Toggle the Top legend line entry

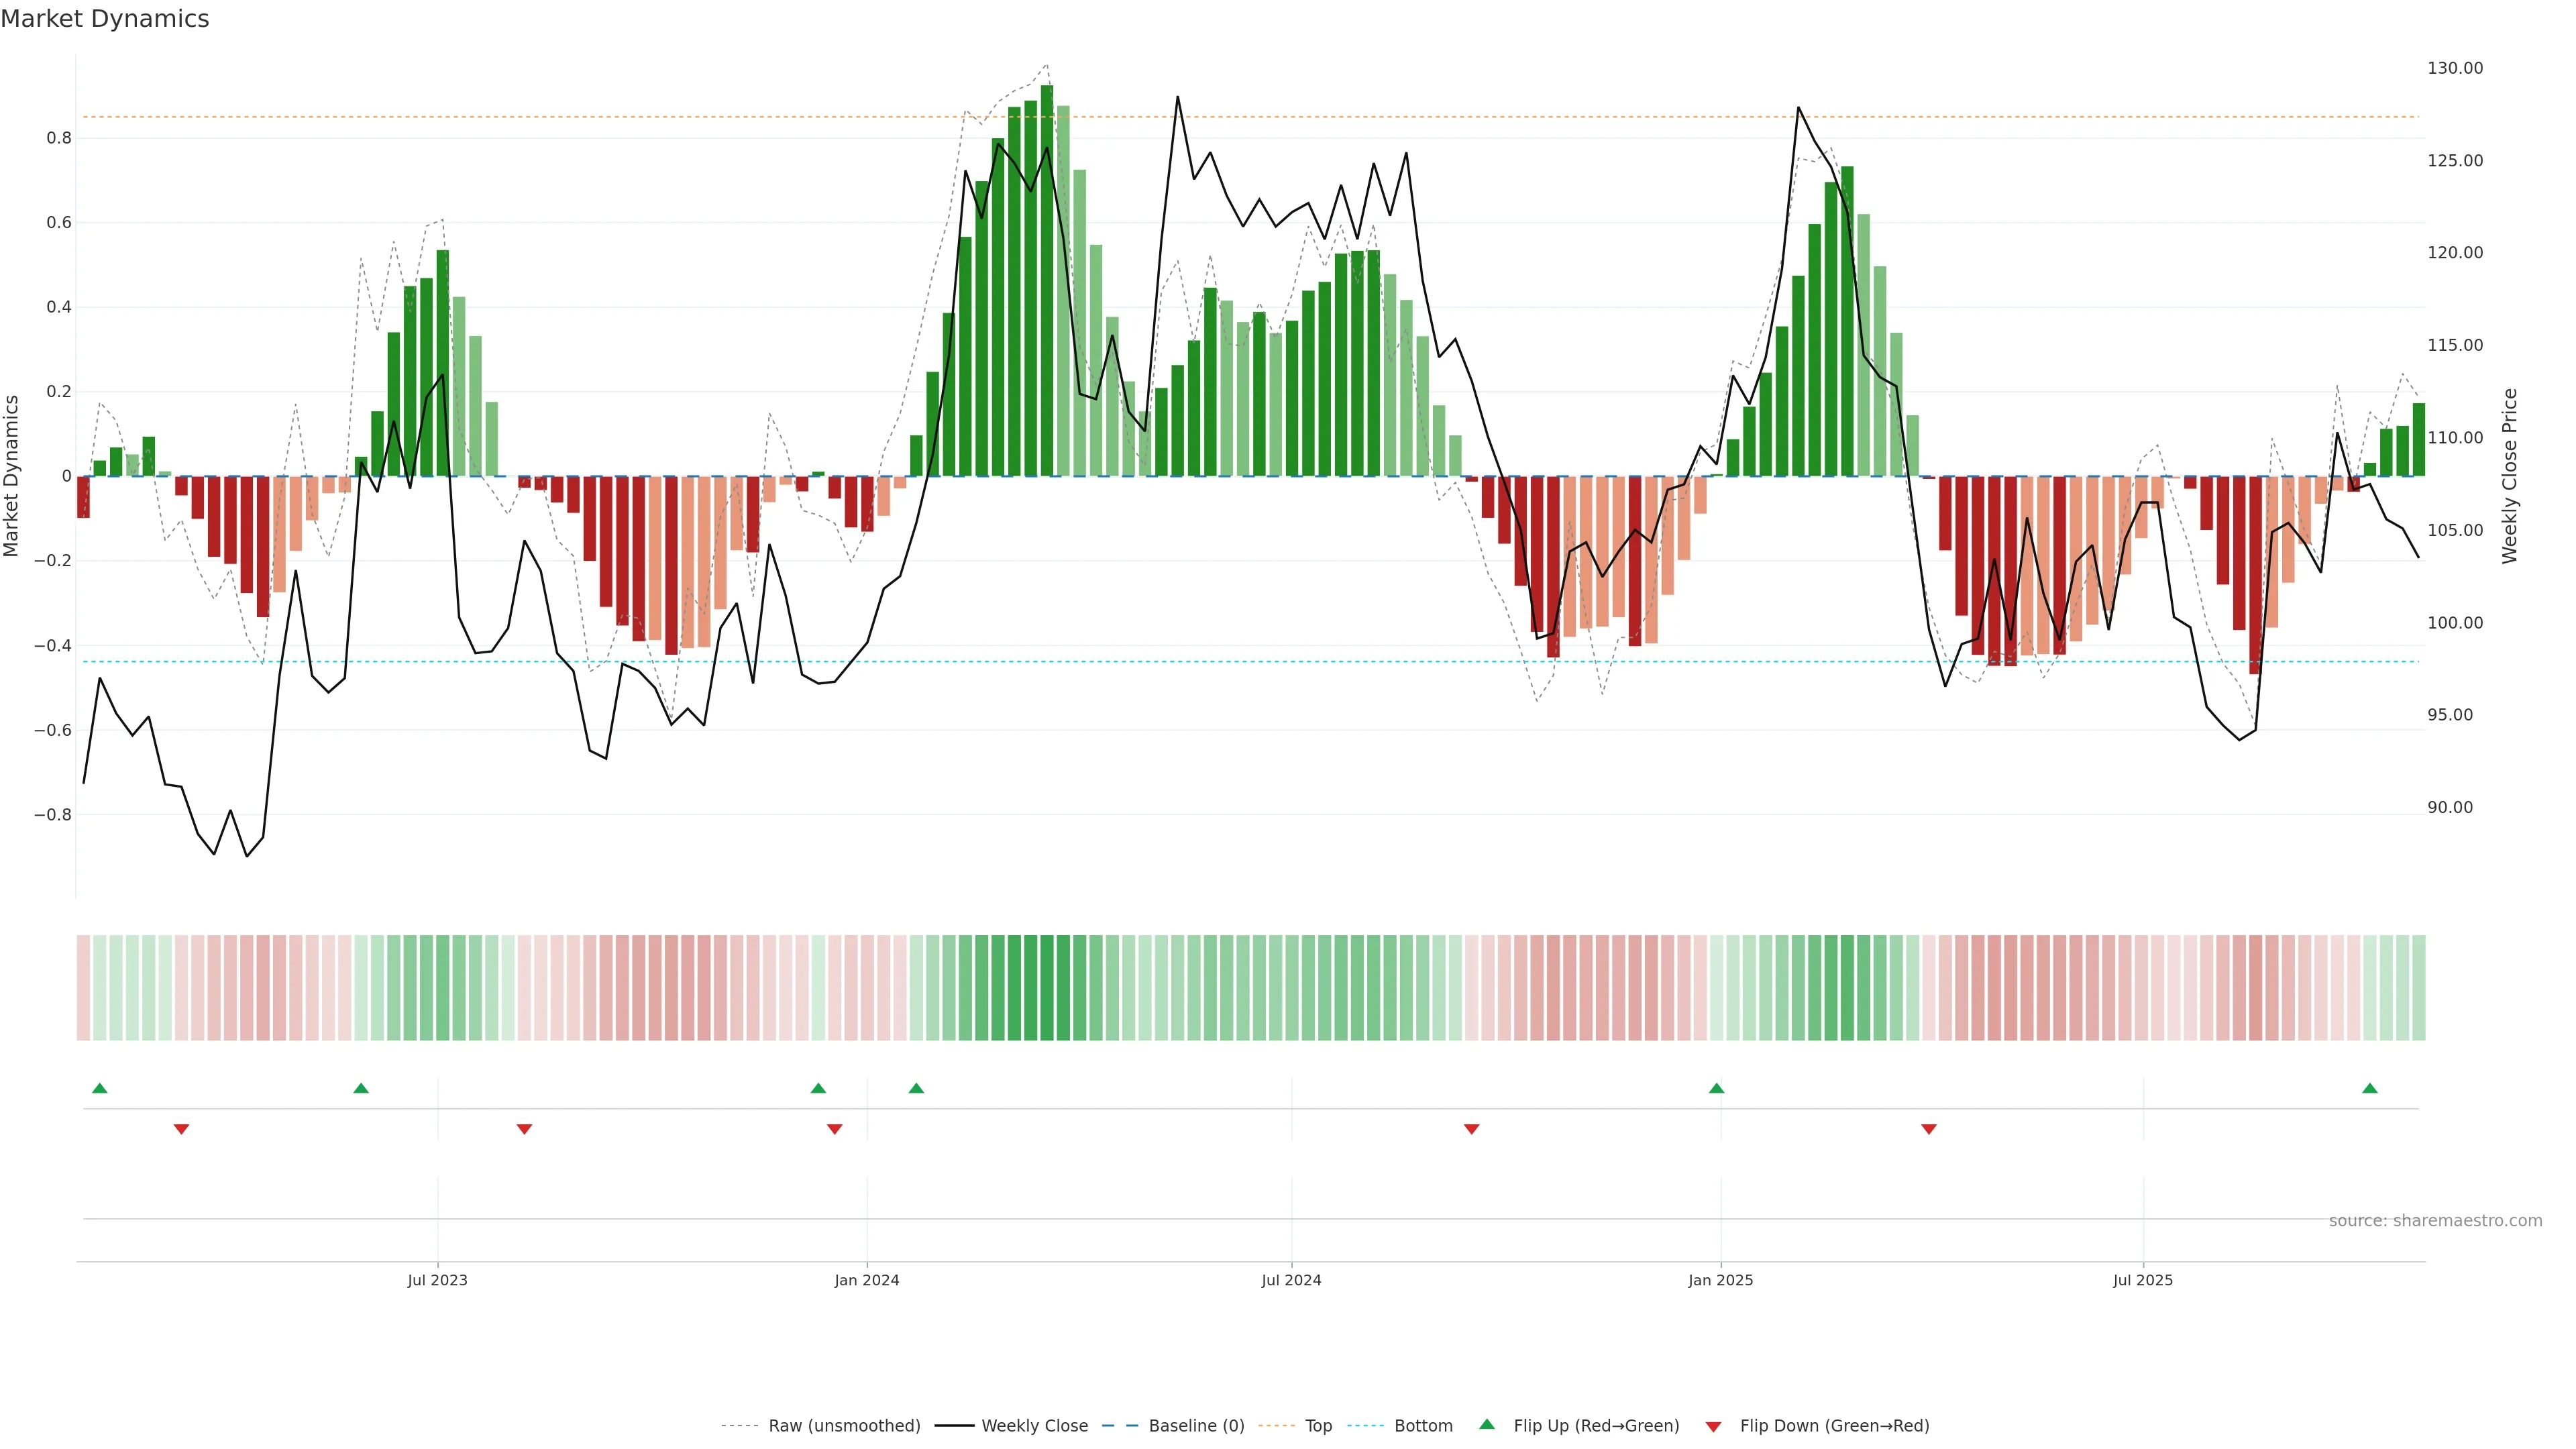[1318, 1426]
